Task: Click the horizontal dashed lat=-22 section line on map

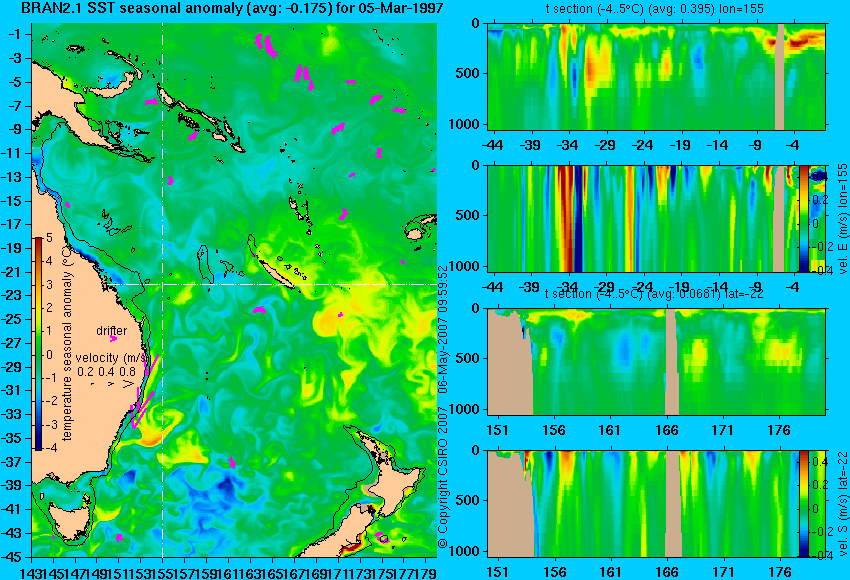Action: tap(271, 284)
